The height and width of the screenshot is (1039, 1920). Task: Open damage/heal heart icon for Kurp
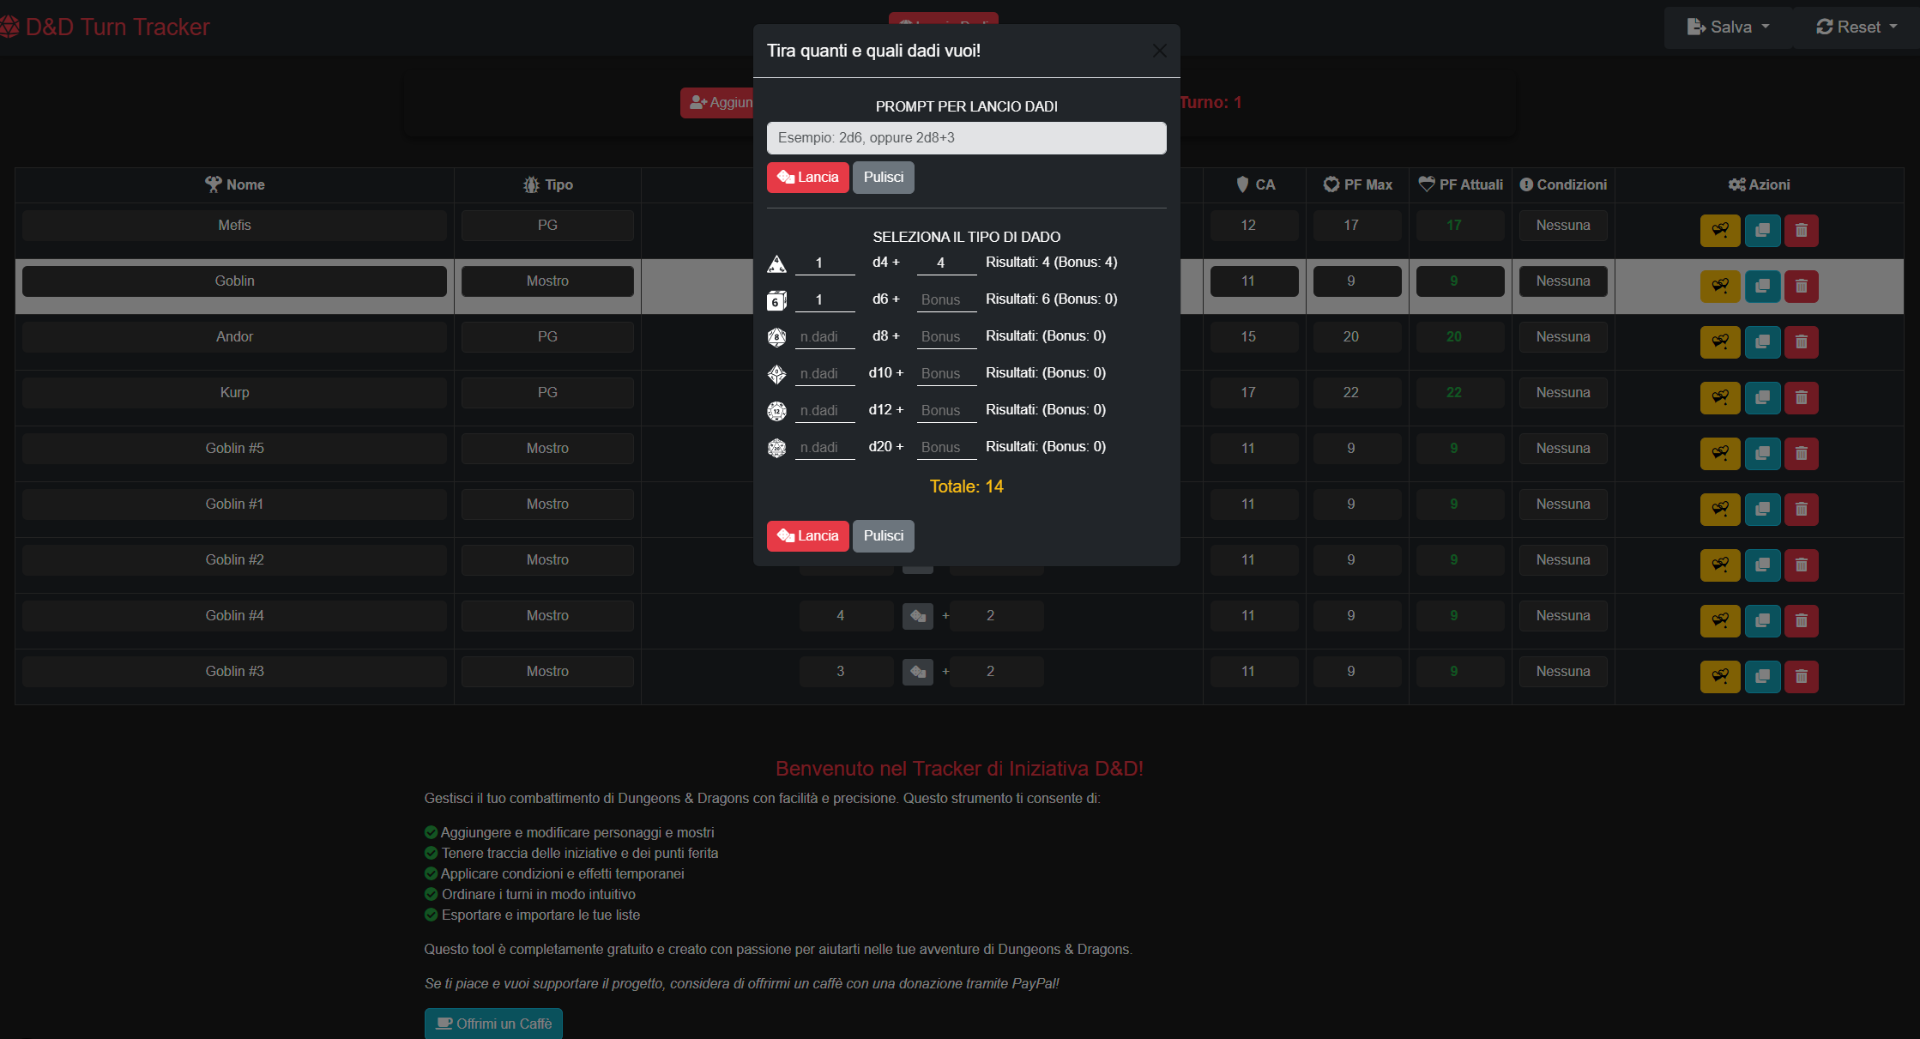tap(1719, 398)
